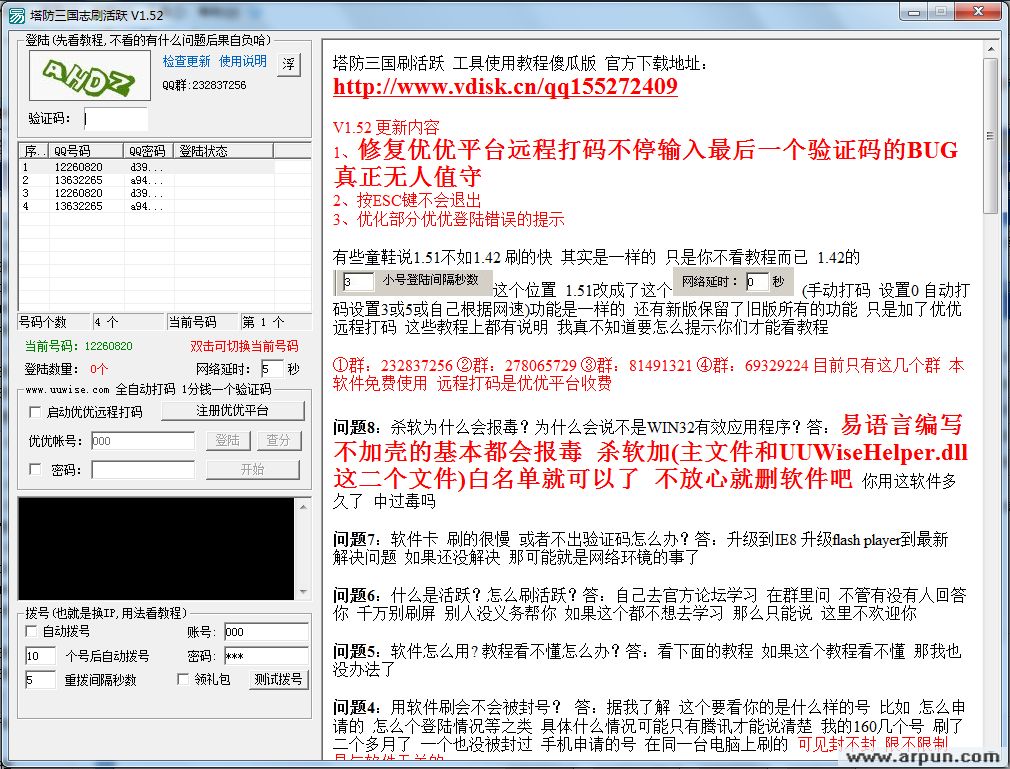Image resolution: width=1010 pixels, height=769 pixels.
Task: Click the 号码个数 status cell
Action: [x=54, y=322]
